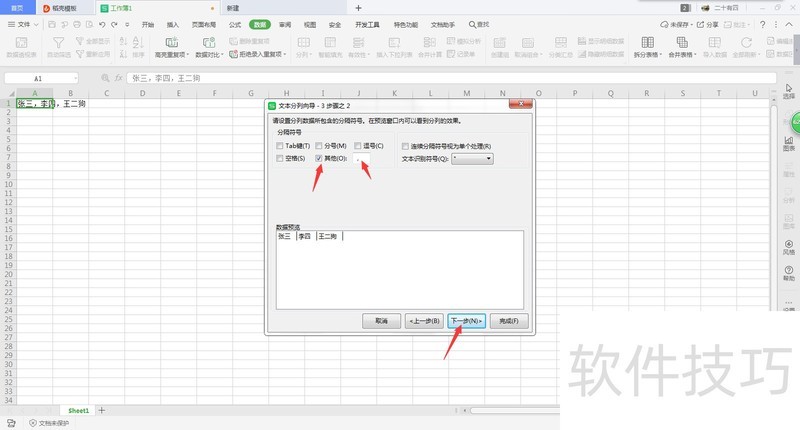Open the 文件 menu
This screenshot has width=800, height=430.
point(23,24)
